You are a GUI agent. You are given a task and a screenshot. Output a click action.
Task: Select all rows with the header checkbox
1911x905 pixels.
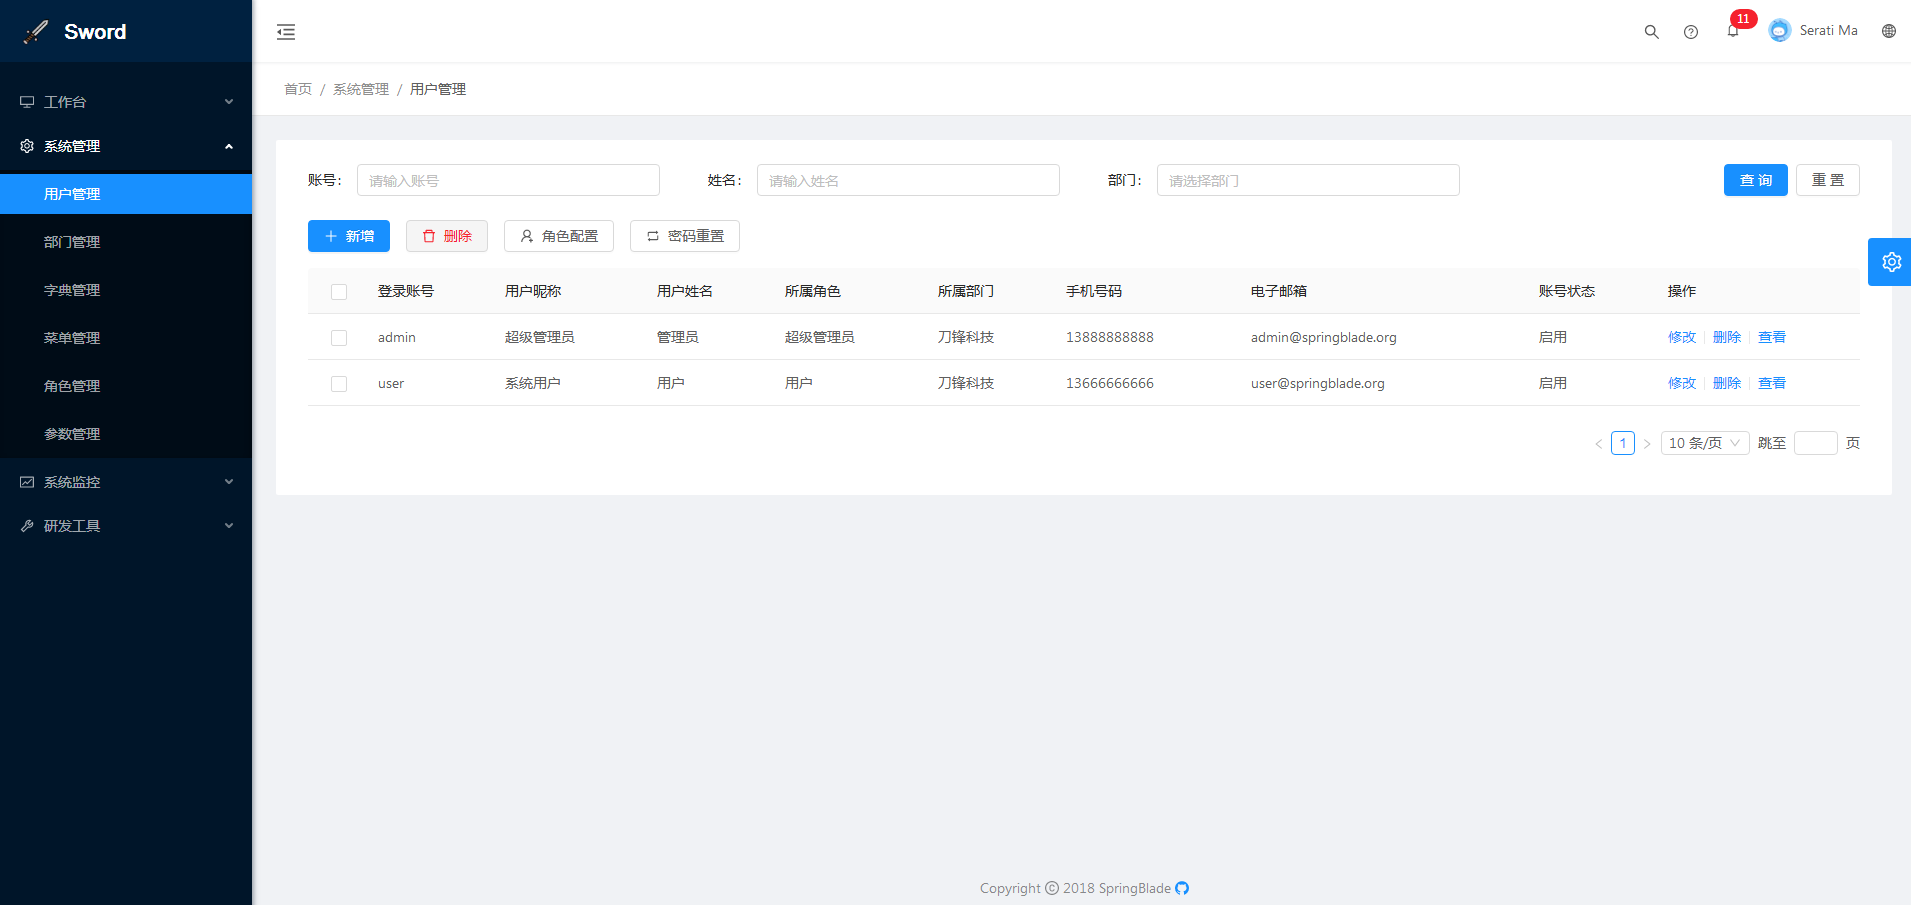pos(339,292)
